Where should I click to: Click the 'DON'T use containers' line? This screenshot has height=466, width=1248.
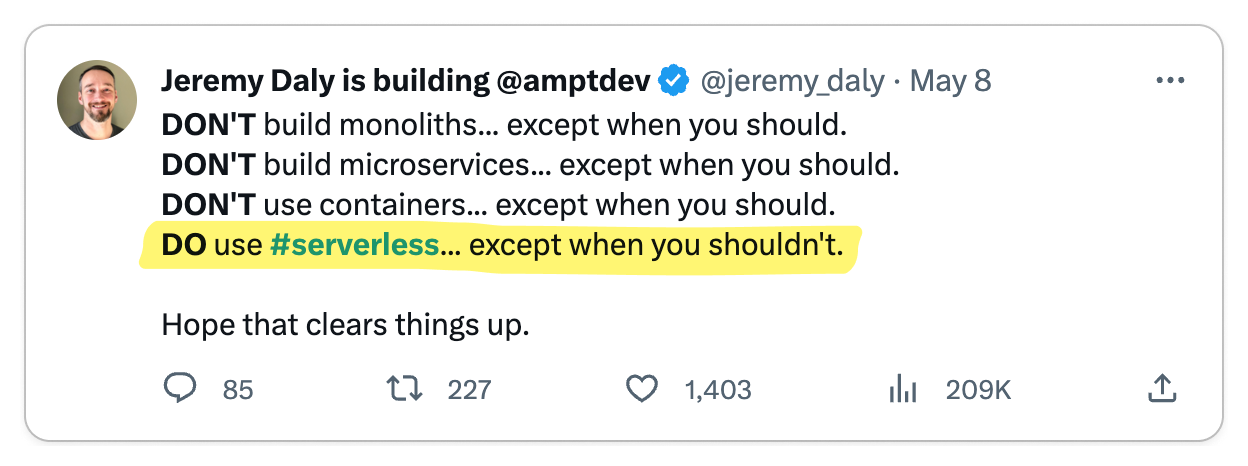click(498, 205)
